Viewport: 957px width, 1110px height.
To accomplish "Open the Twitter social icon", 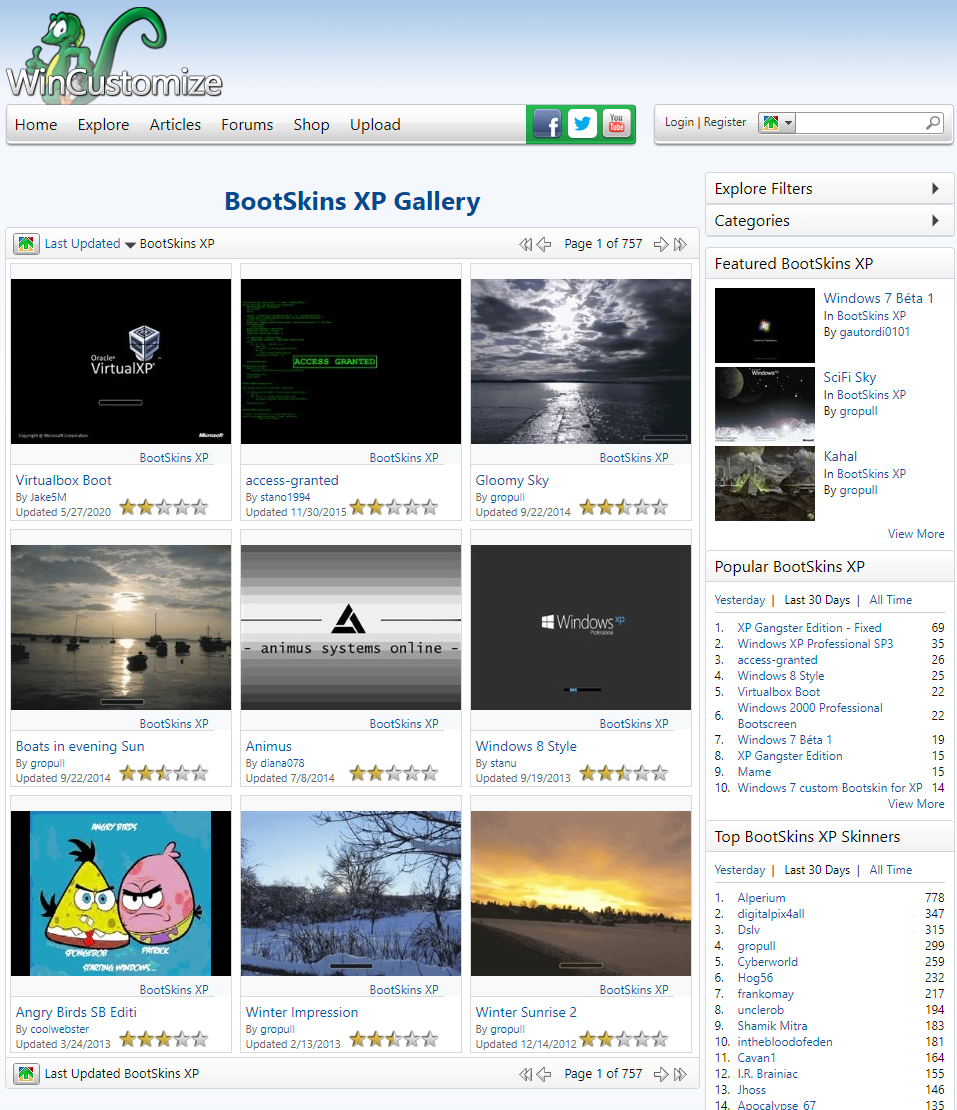I will click(x=582, y=124).
